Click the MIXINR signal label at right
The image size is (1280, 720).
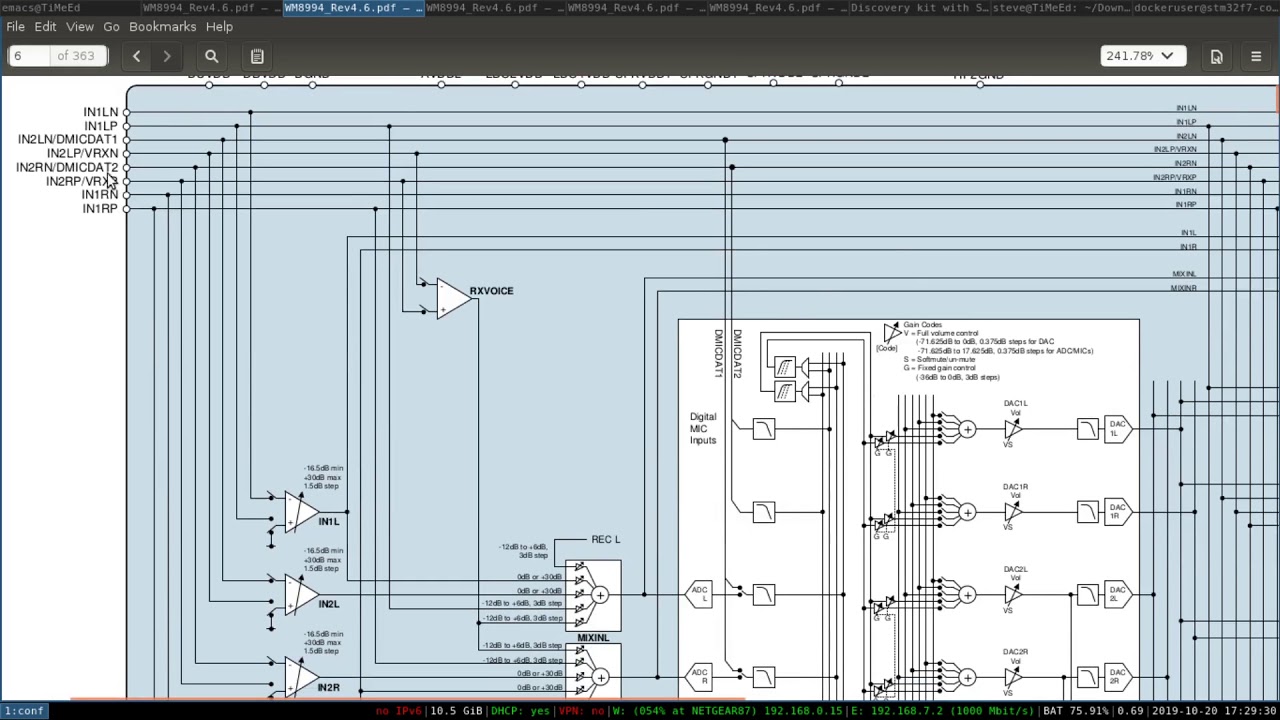click(x=1184, y=288)
